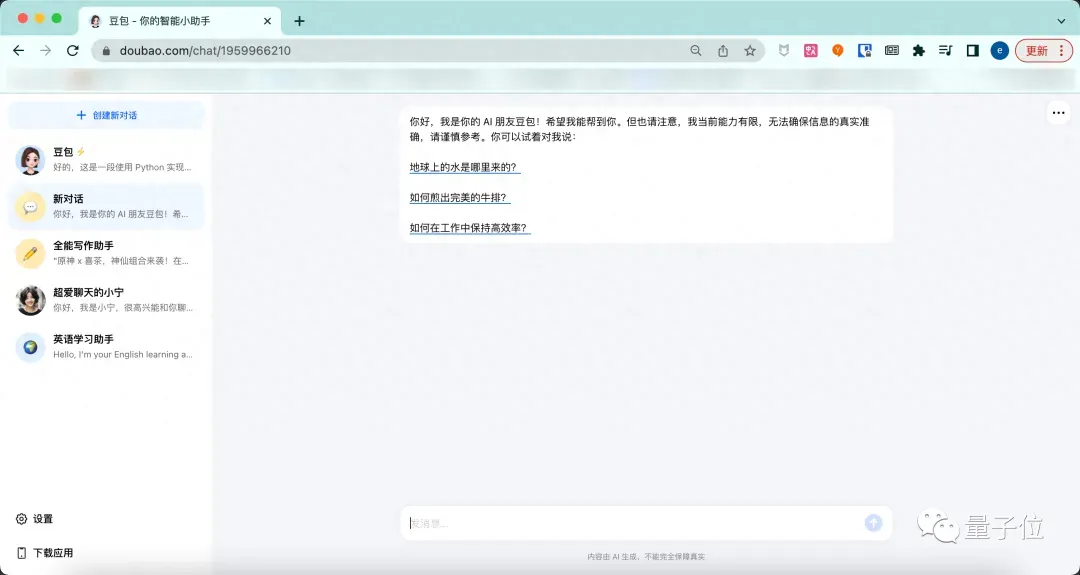Select the 豆包 - 你的智能小助手 tab
This screenshot has width=1080, height=575.
click(x=180, y=21)
